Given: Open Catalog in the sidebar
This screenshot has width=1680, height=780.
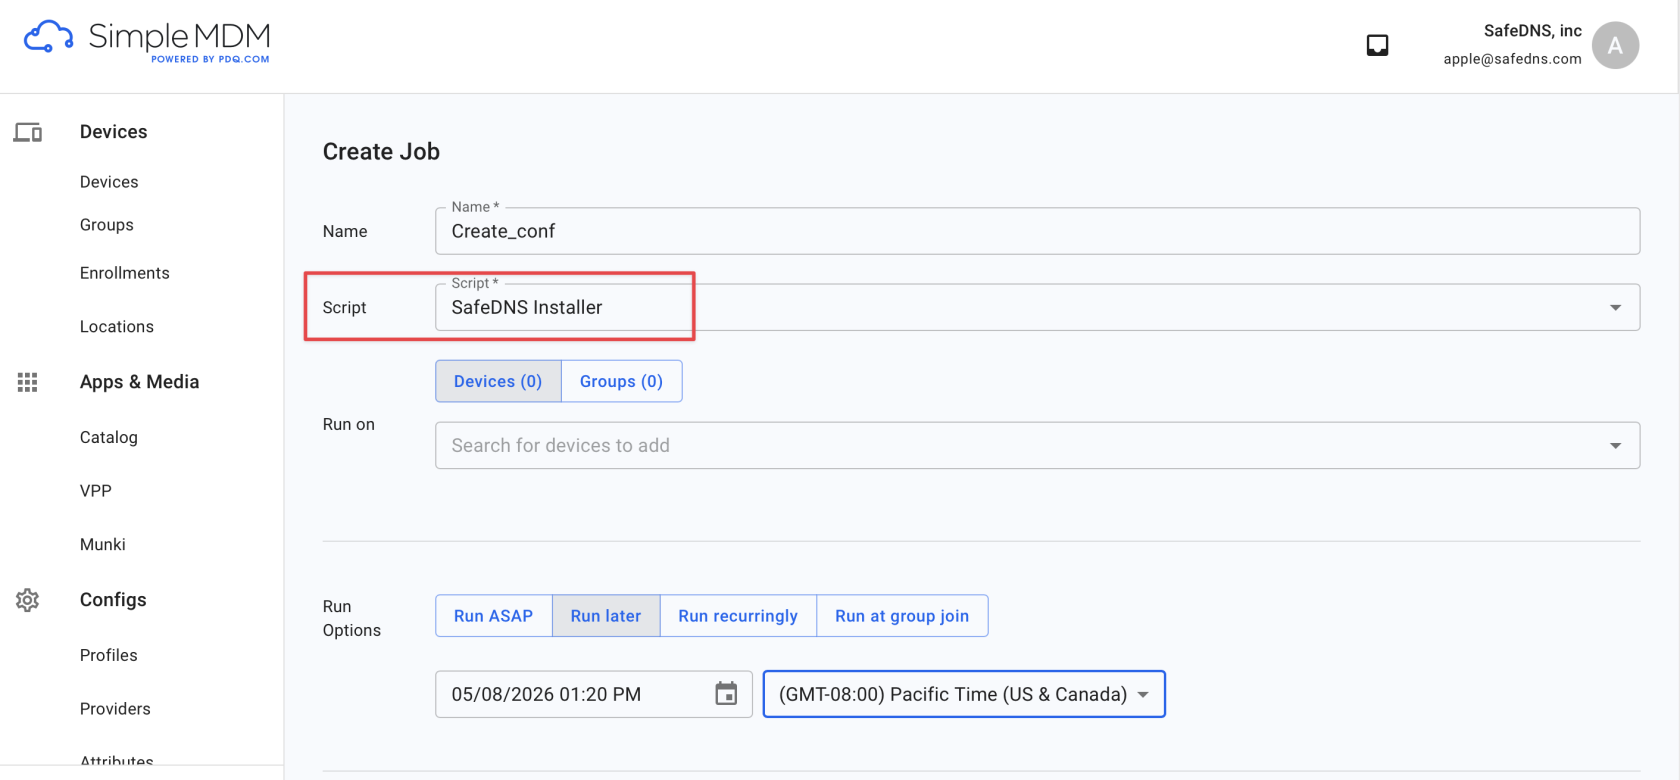Looking at the screenshot, I should point(109,437).
